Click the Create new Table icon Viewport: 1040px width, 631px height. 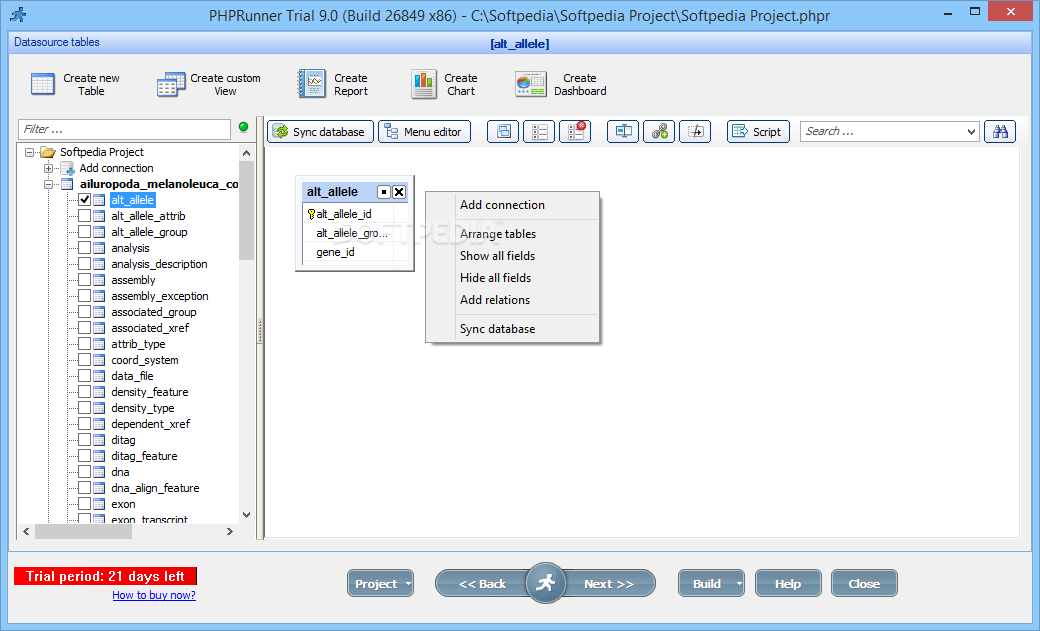pyautogui.click(x=43, y=84)
